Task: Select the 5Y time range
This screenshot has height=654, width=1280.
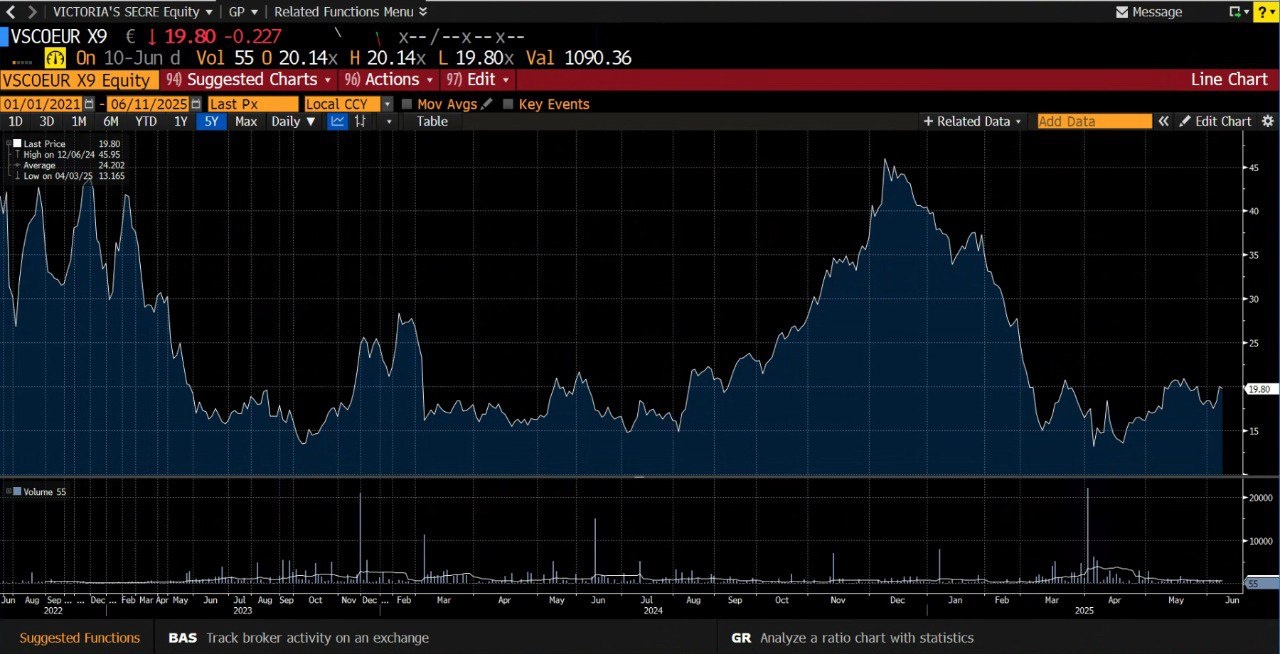Action: [213, 121]
